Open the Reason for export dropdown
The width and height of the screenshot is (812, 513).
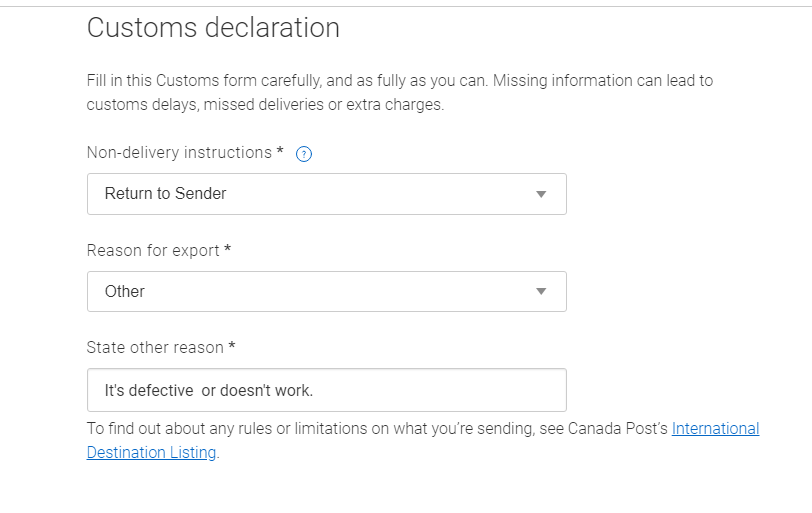tap(326, 291)
